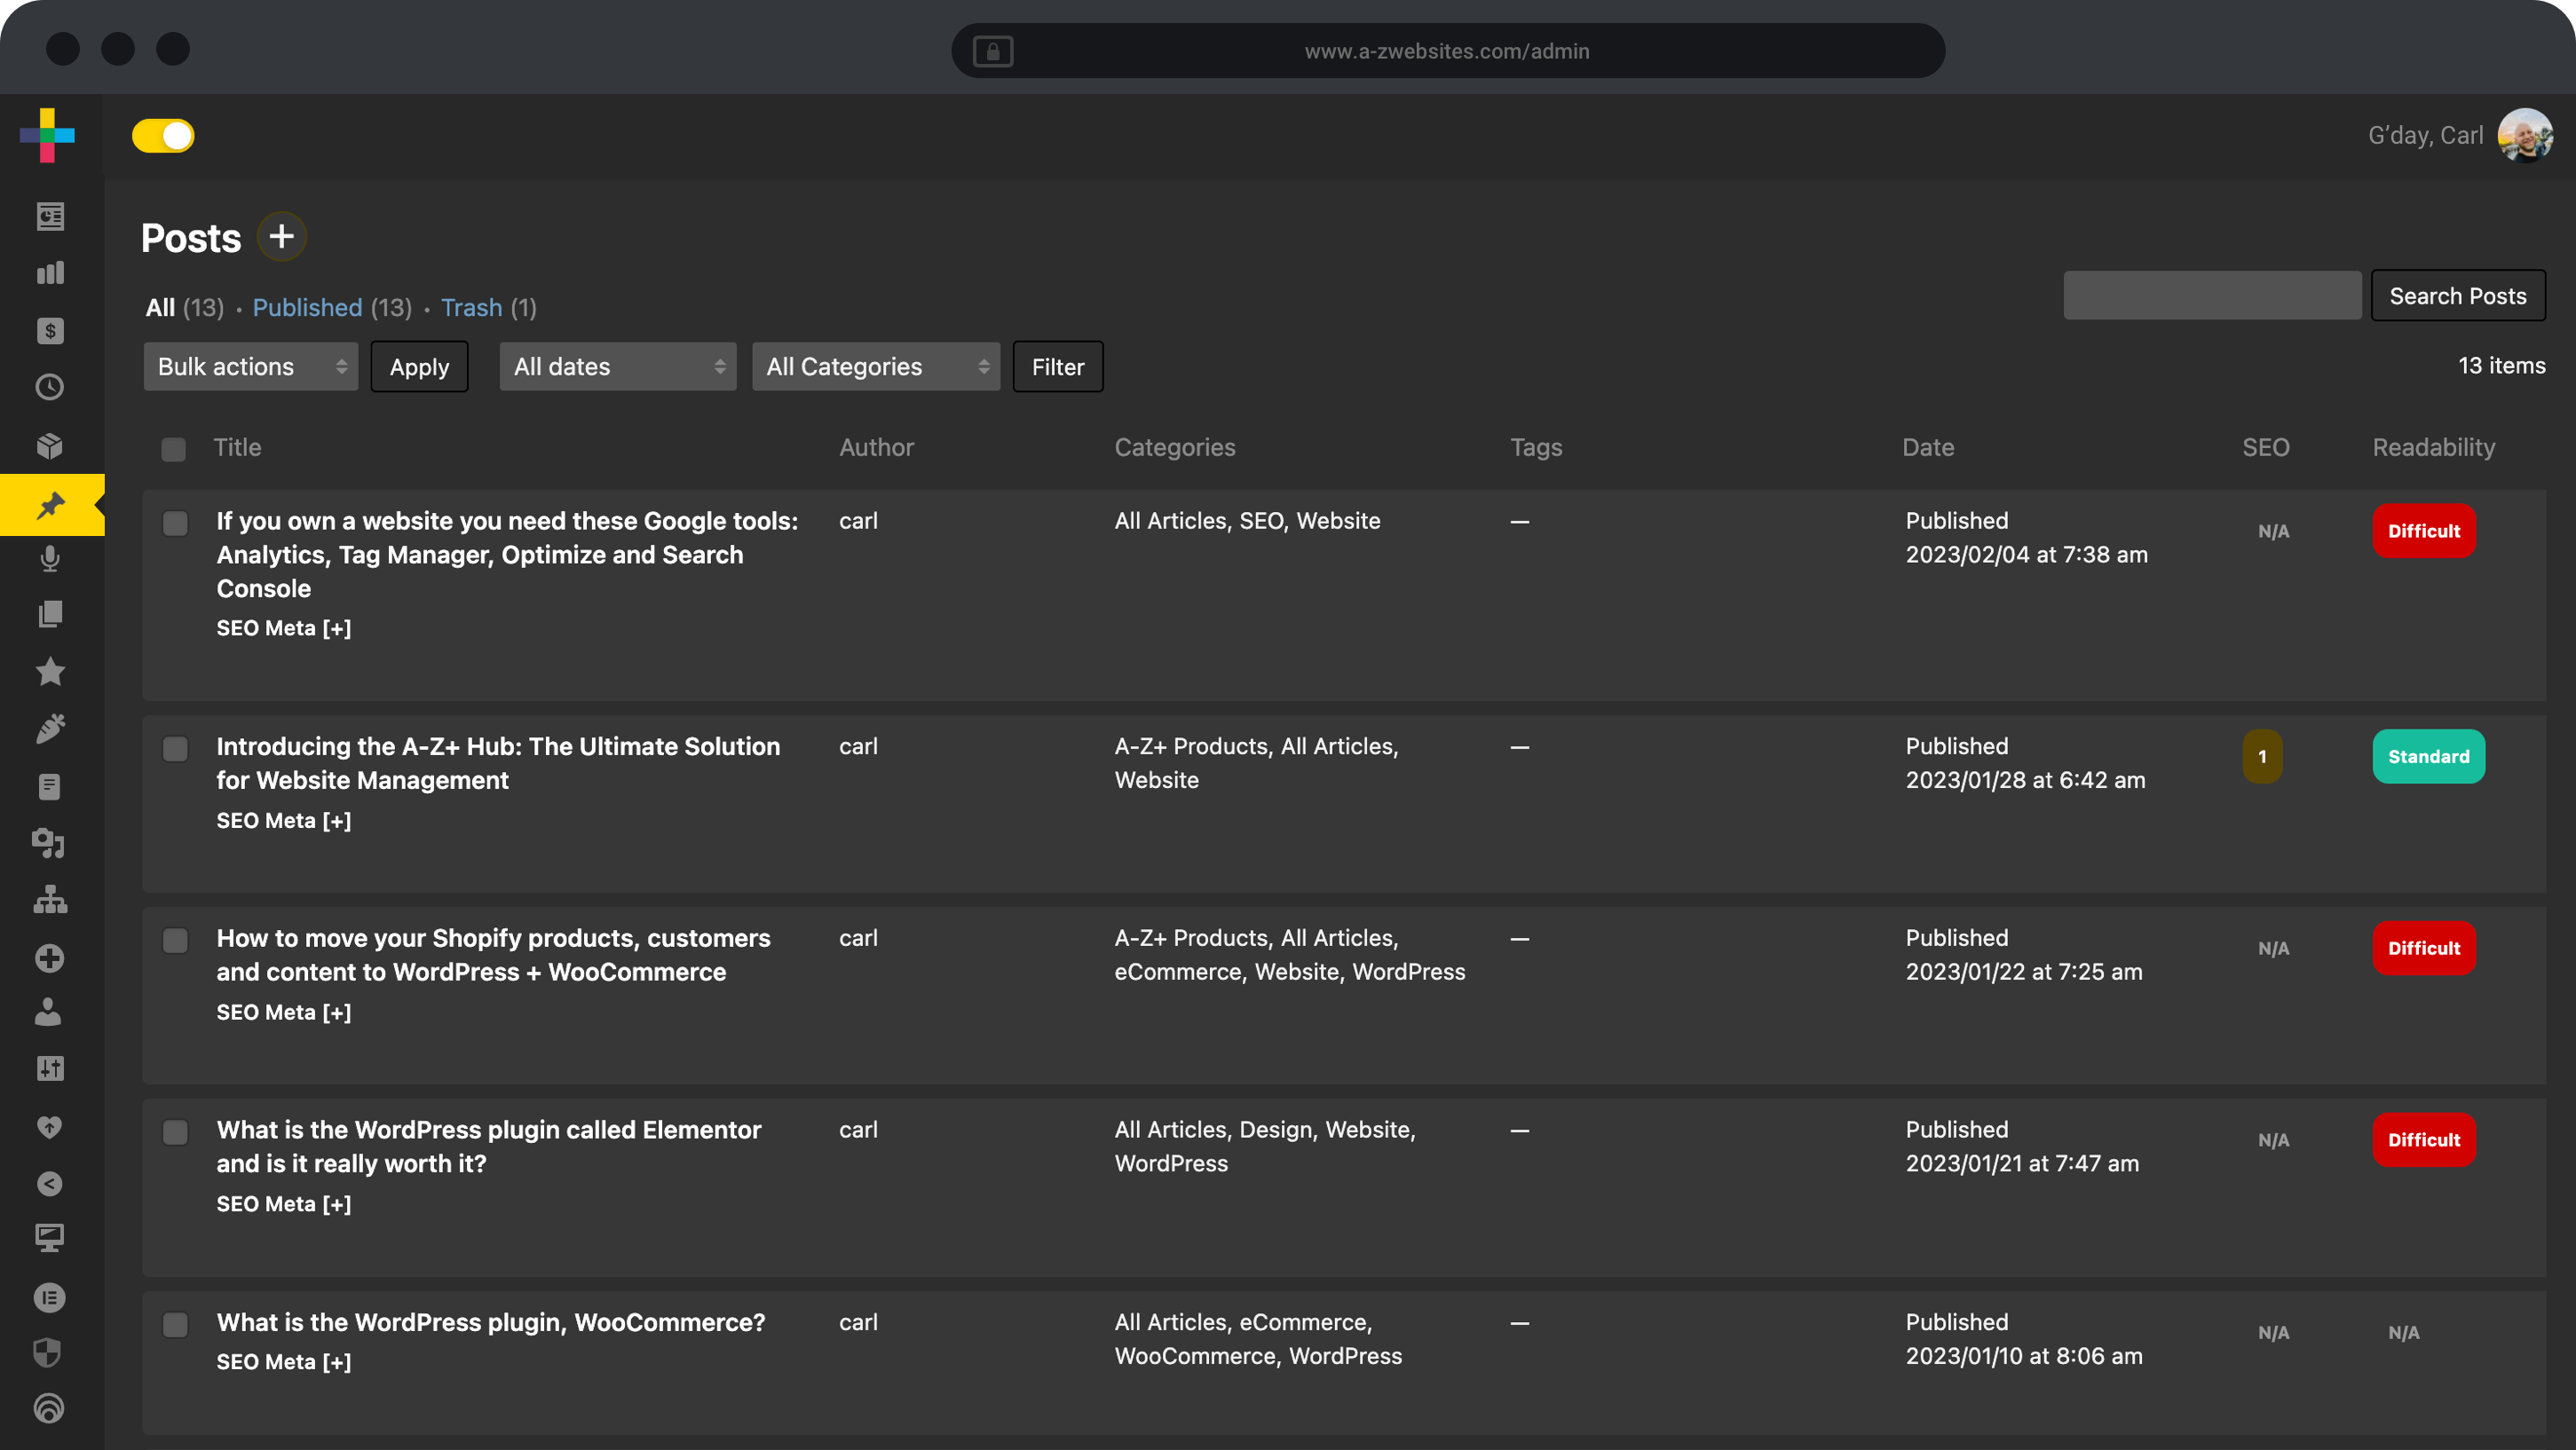The width and height of the screenshot is (2576, 1450).
Task: Click the Readability column header
Action: [2434, 448]
